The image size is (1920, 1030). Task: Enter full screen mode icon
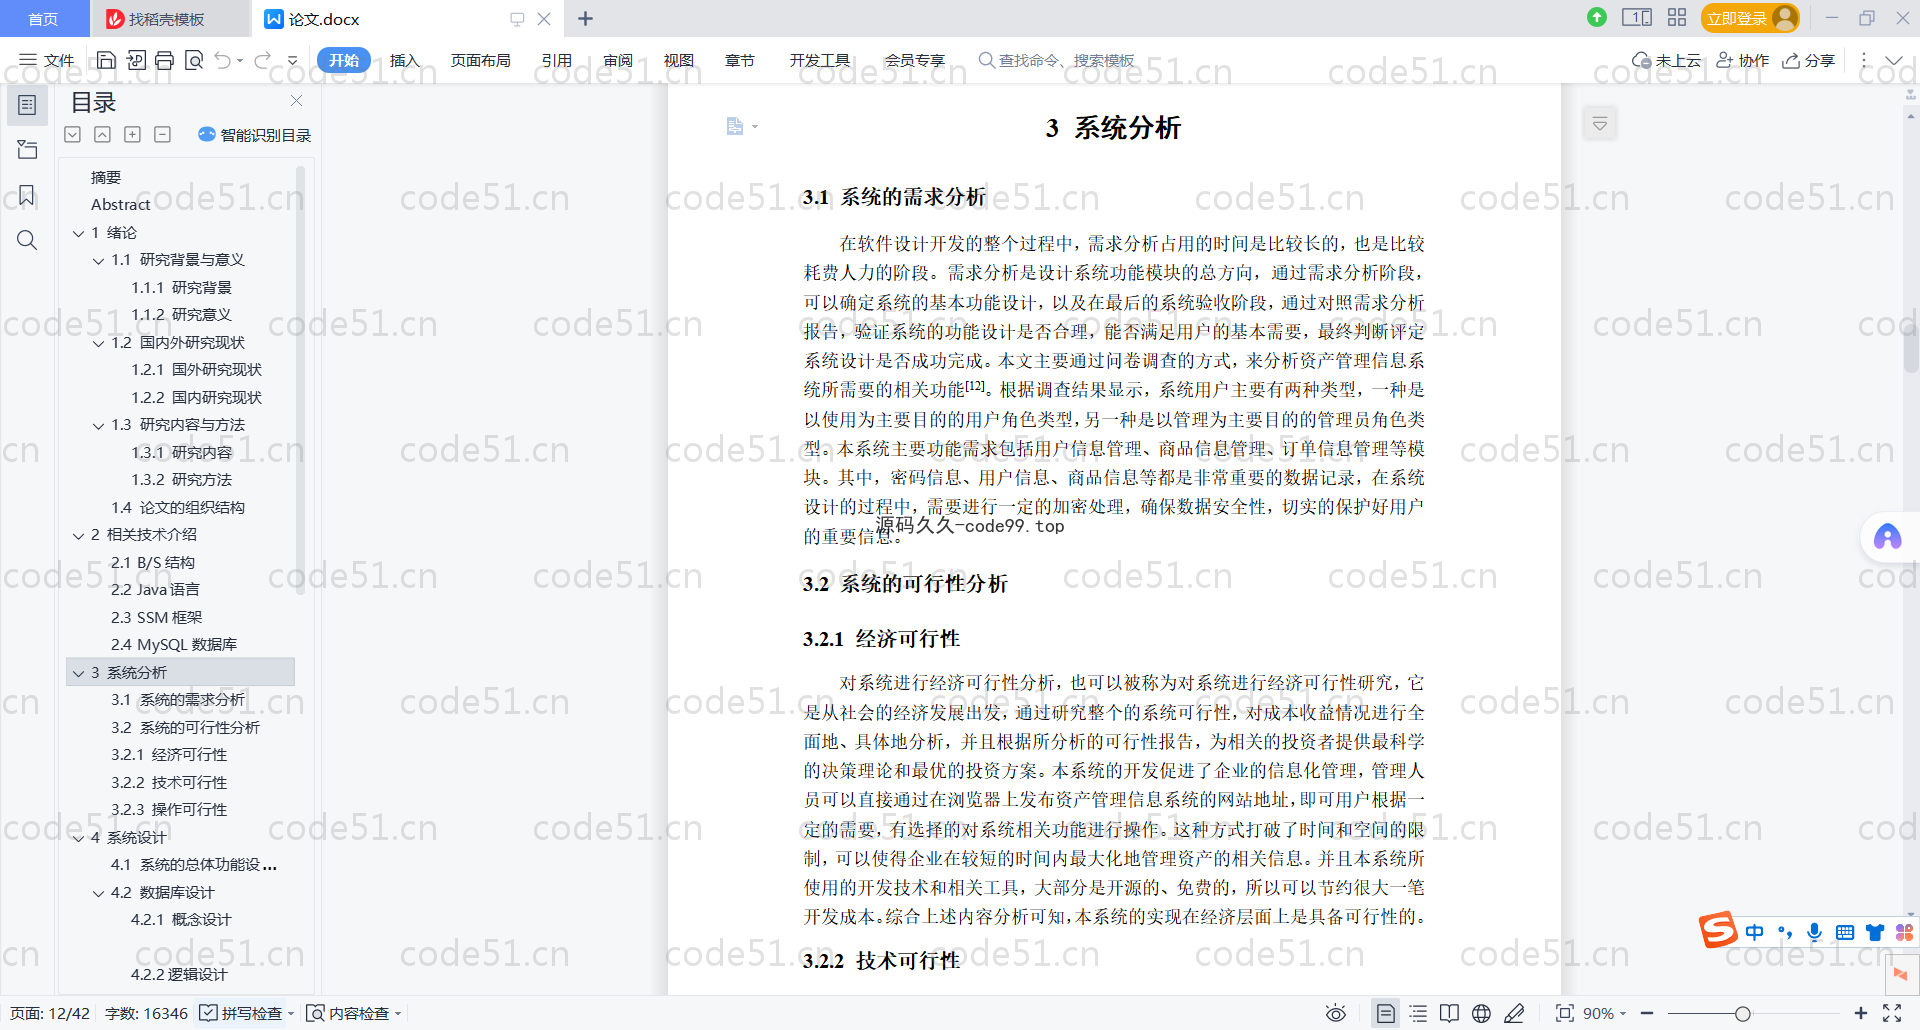[1892, 1013]
